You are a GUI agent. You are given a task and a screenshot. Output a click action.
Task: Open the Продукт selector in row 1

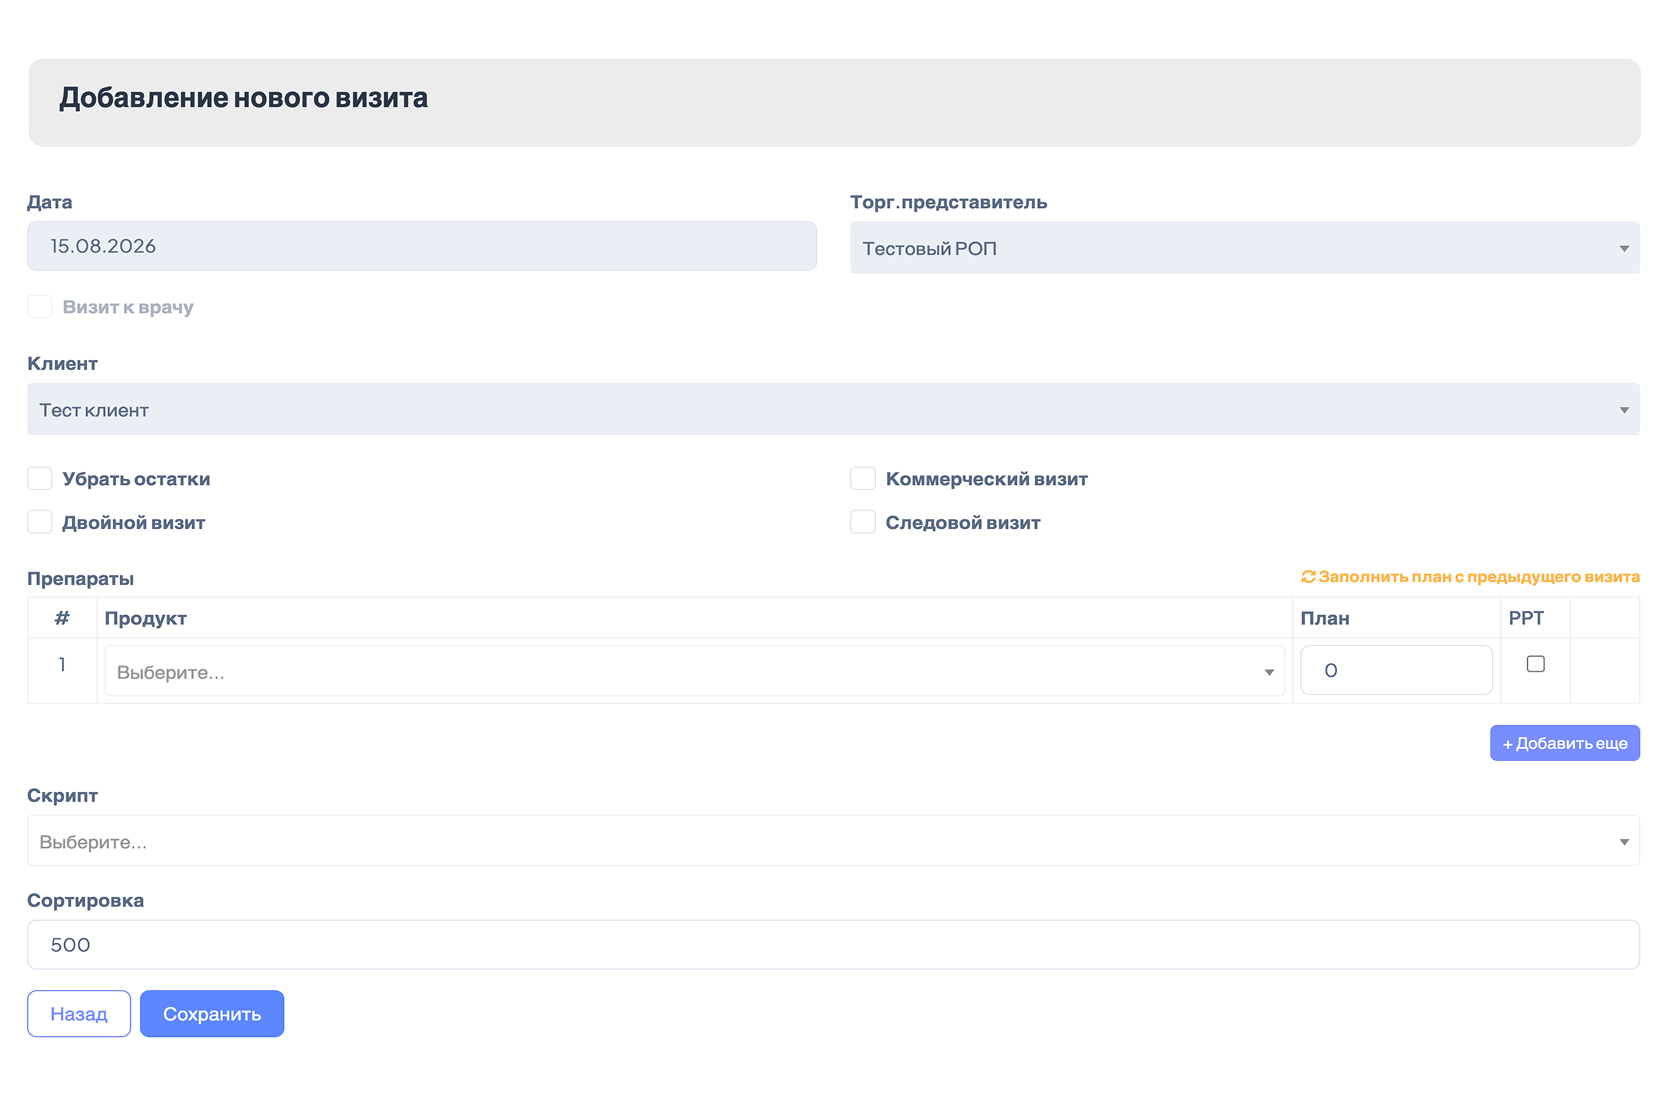(695, 671)
